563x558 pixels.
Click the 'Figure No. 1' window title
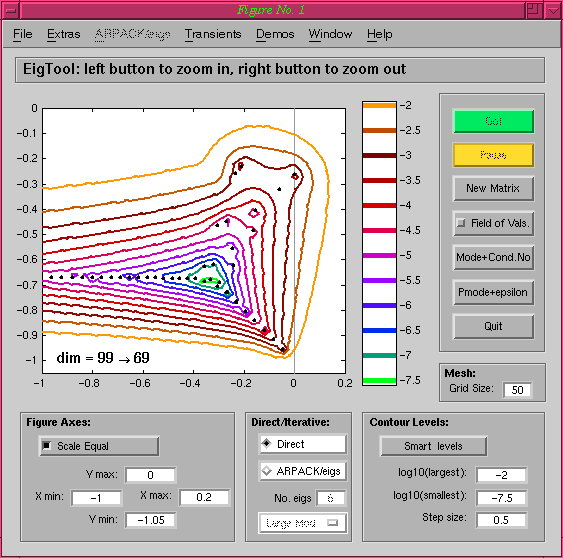coord(271,10)
